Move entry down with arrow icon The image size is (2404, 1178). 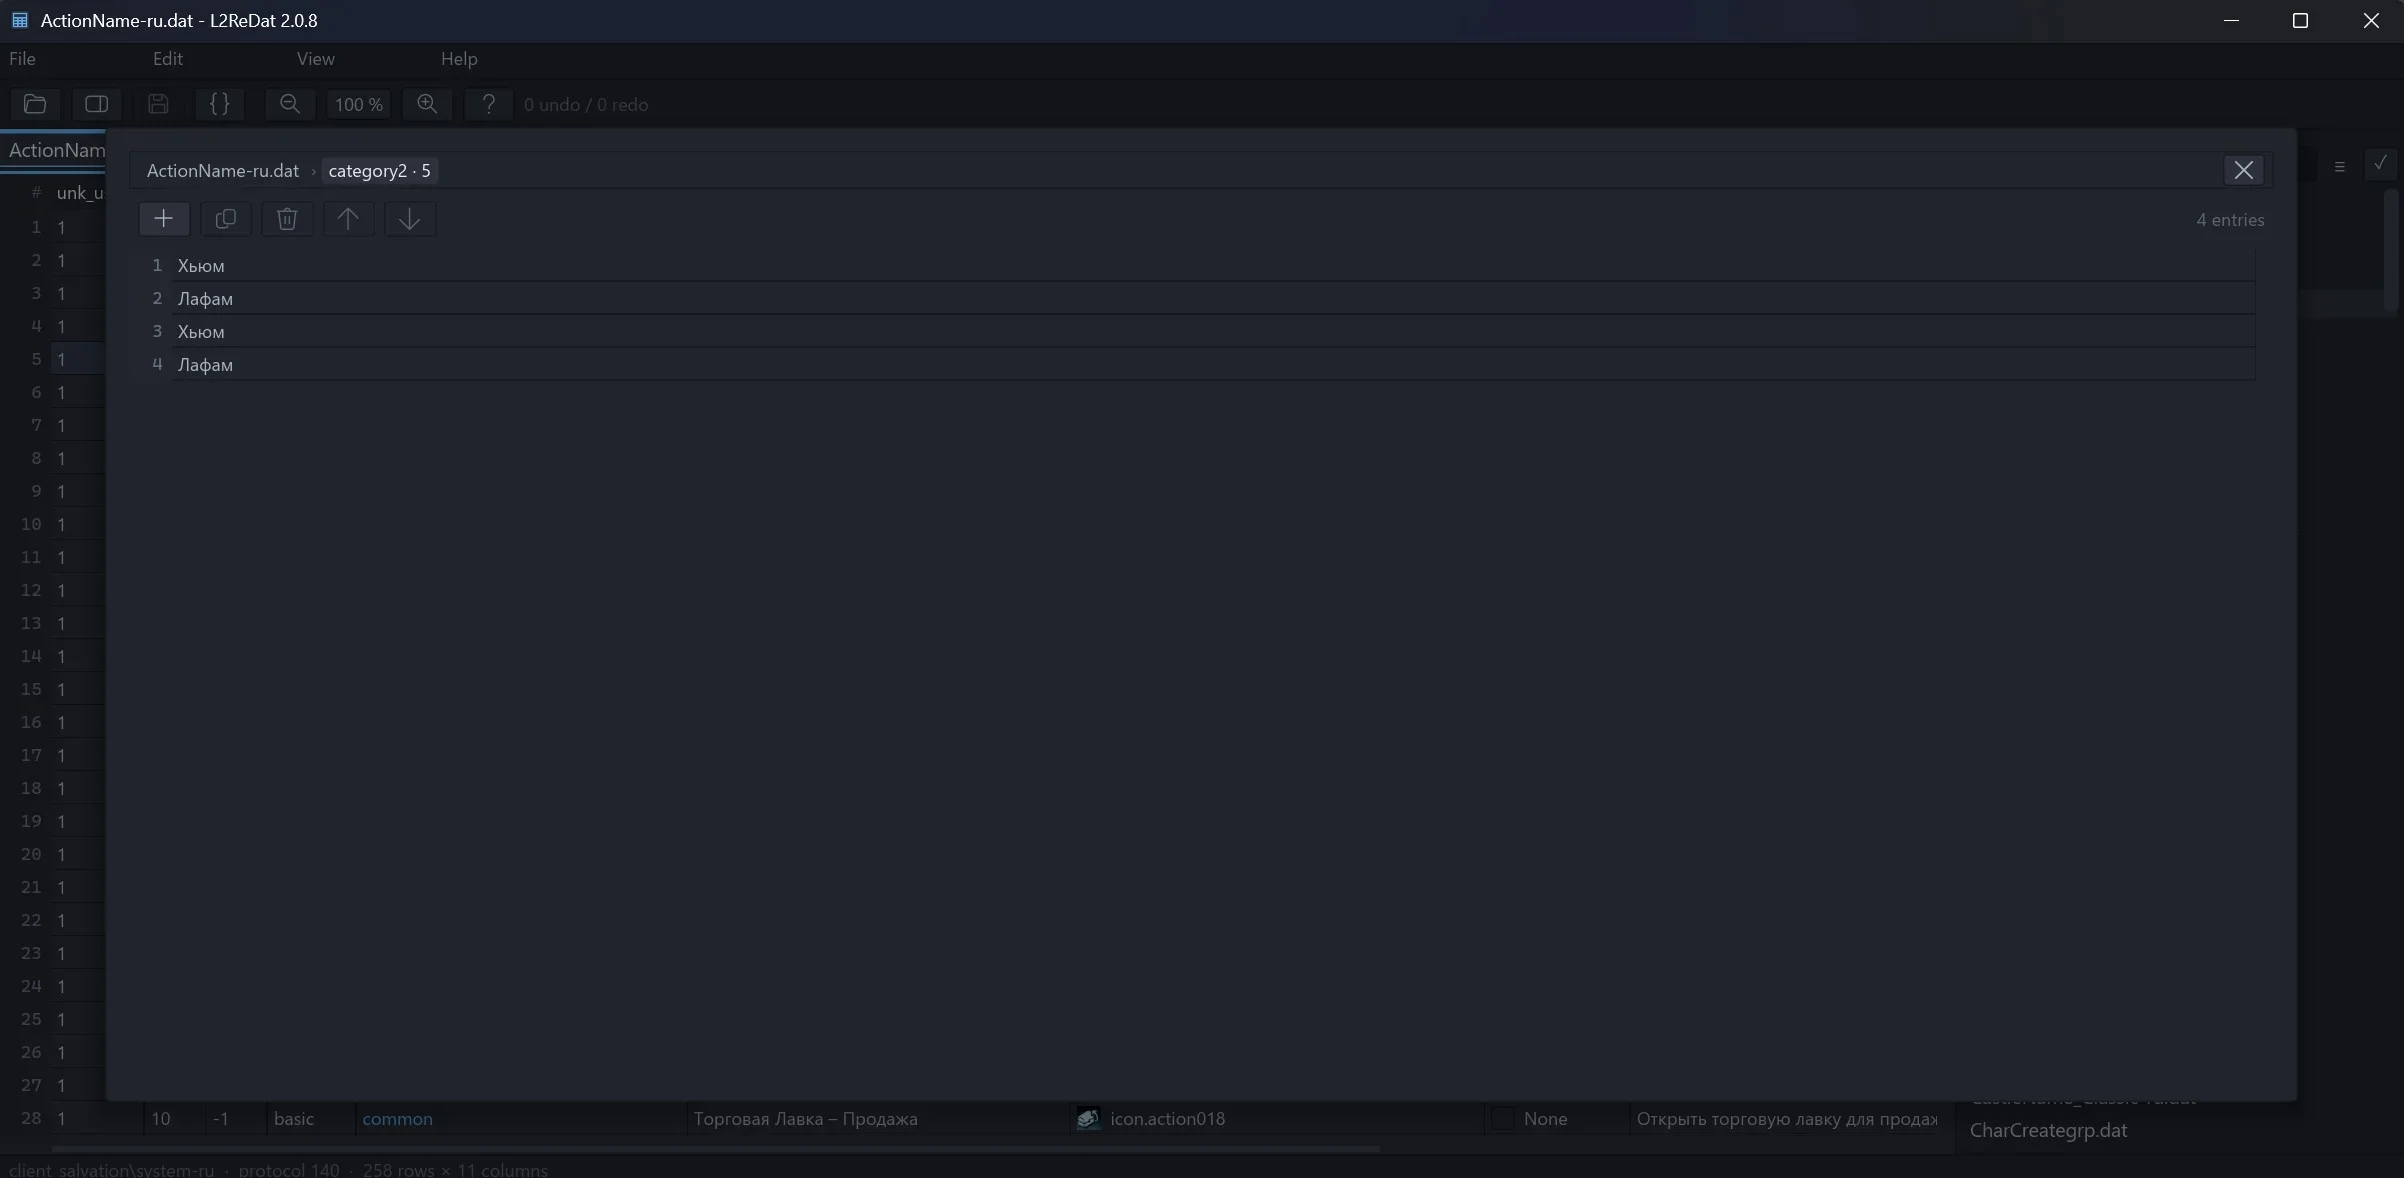click(410, 219)
